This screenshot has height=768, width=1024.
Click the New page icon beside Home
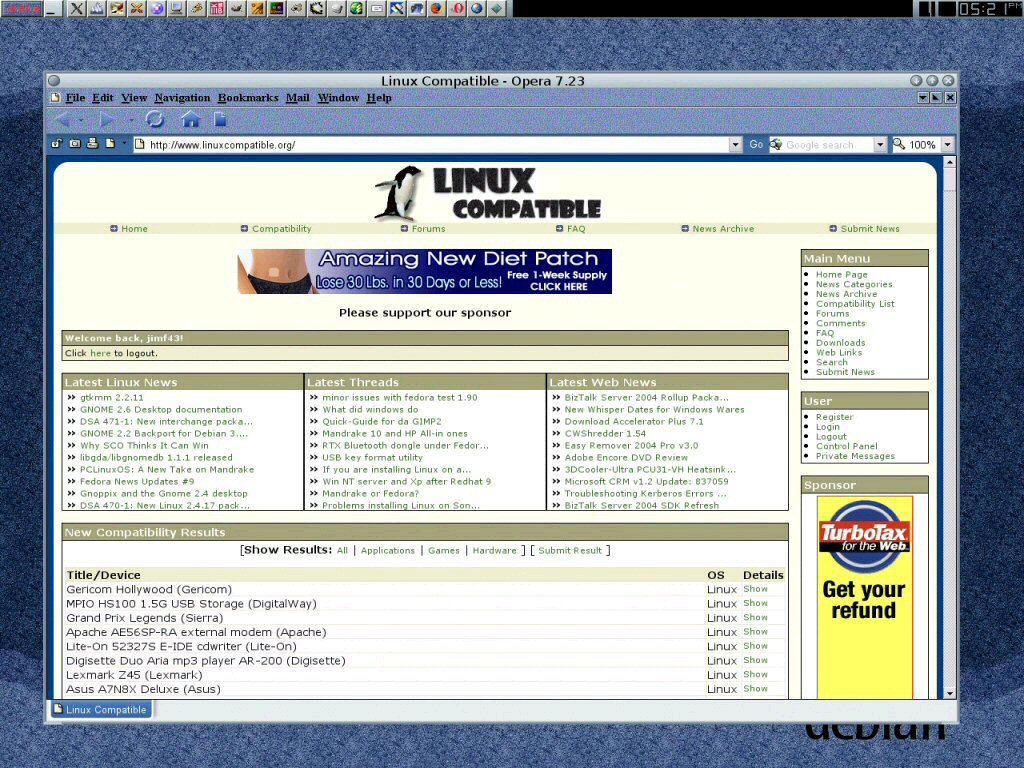tap(220, 120)
